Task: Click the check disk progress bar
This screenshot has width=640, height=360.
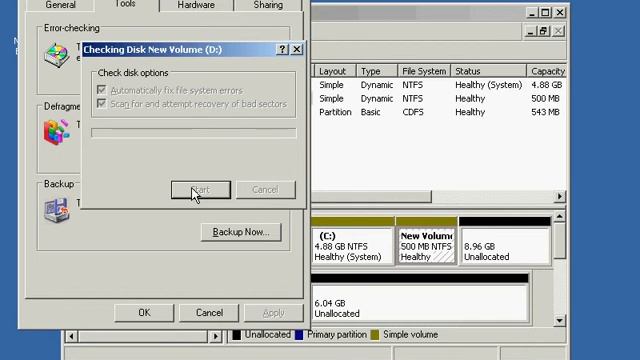Action: tap(194, 133)
